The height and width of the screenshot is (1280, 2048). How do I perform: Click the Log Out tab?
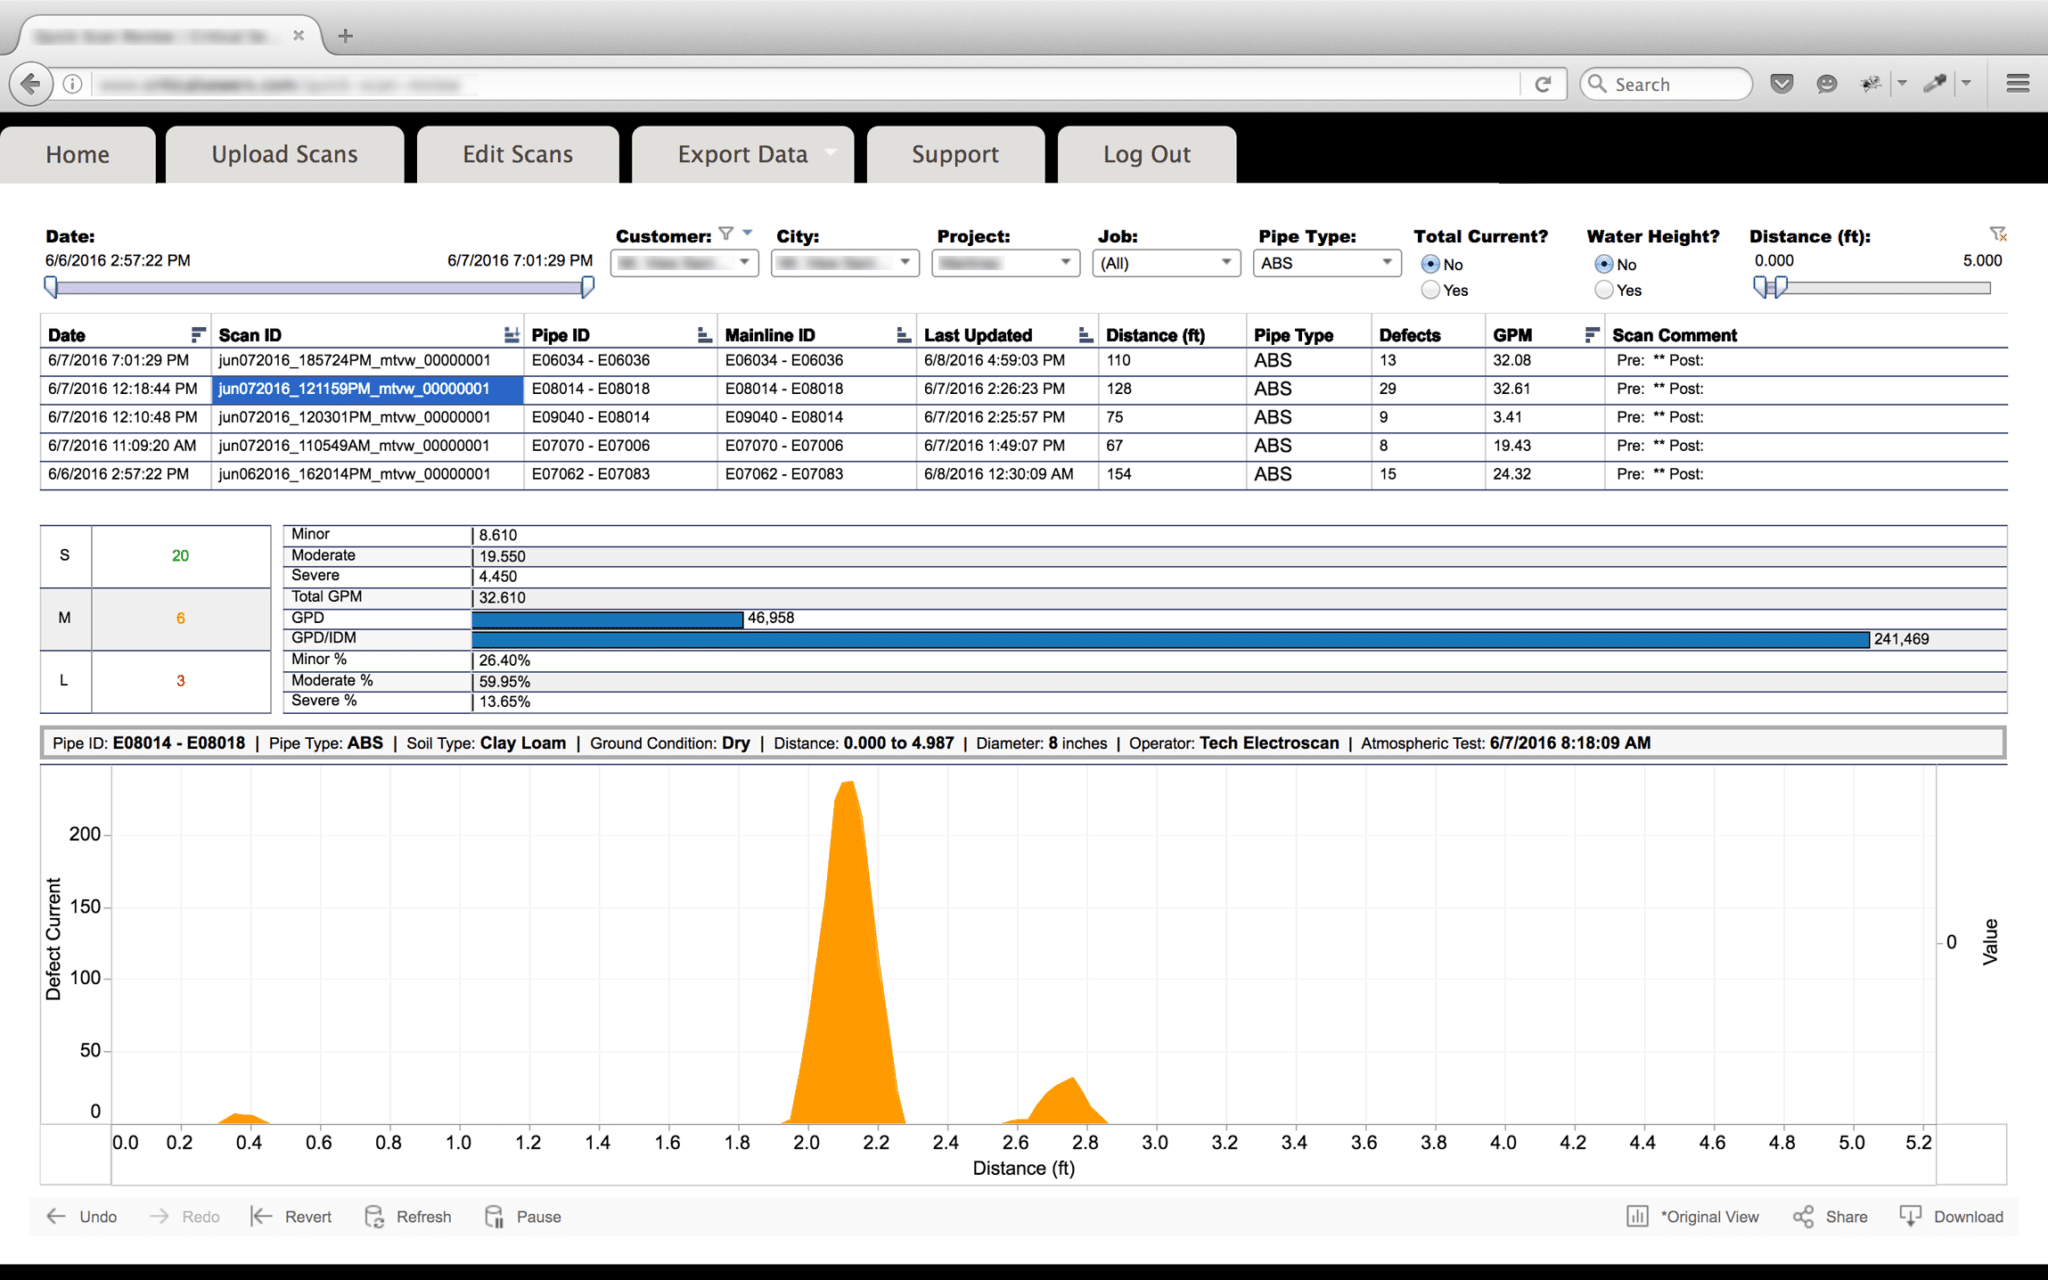pyautogui.click(x=1147, y=154)
